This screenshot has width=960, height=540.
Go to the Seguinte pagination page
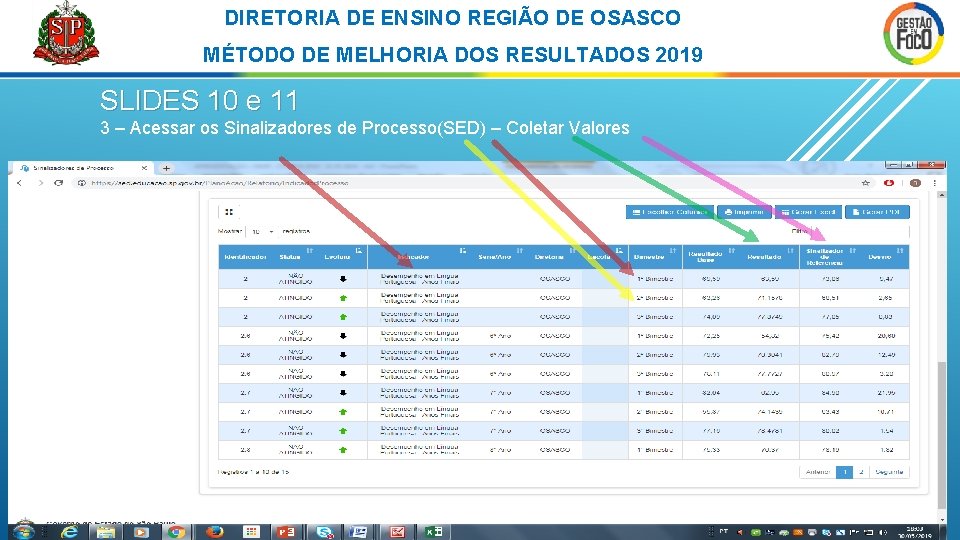[x=889, y=472]
